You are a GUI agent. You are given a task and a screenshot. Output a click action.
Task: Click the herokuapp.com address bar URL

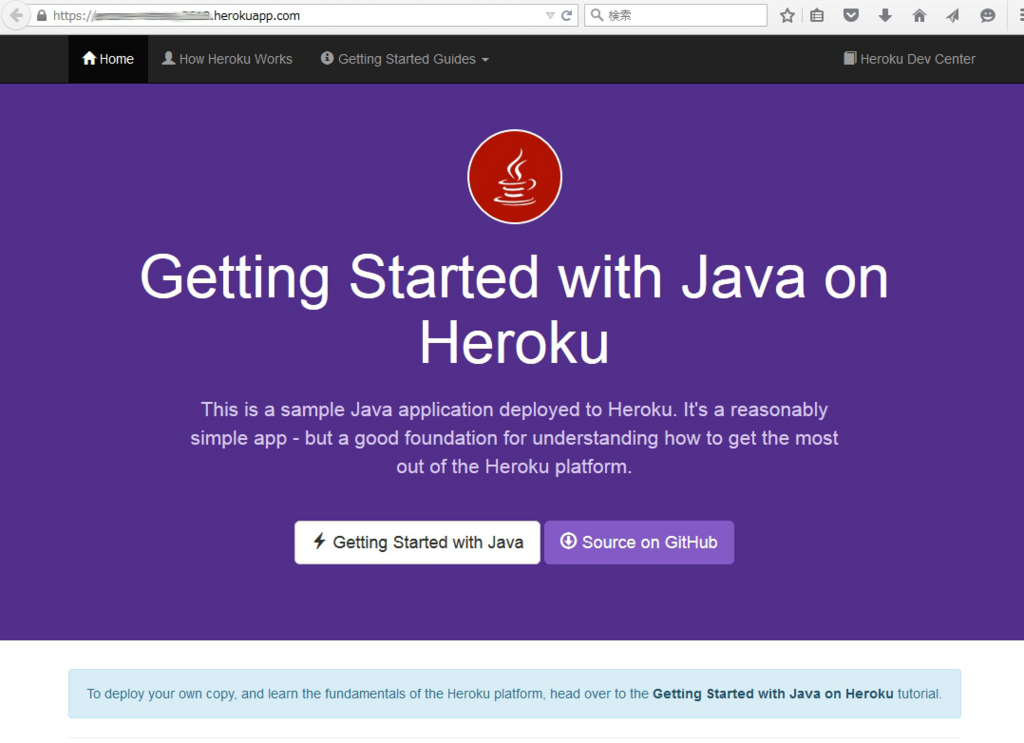click(176, 16)
